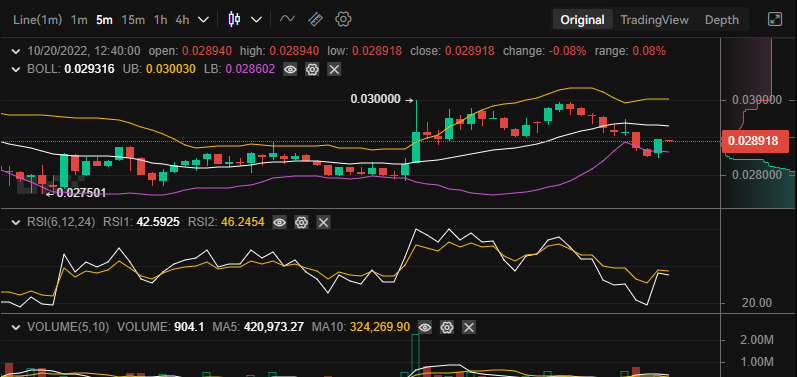Click the BOLL middle value 0.029316
797x377 pixels.
(89, 69)
